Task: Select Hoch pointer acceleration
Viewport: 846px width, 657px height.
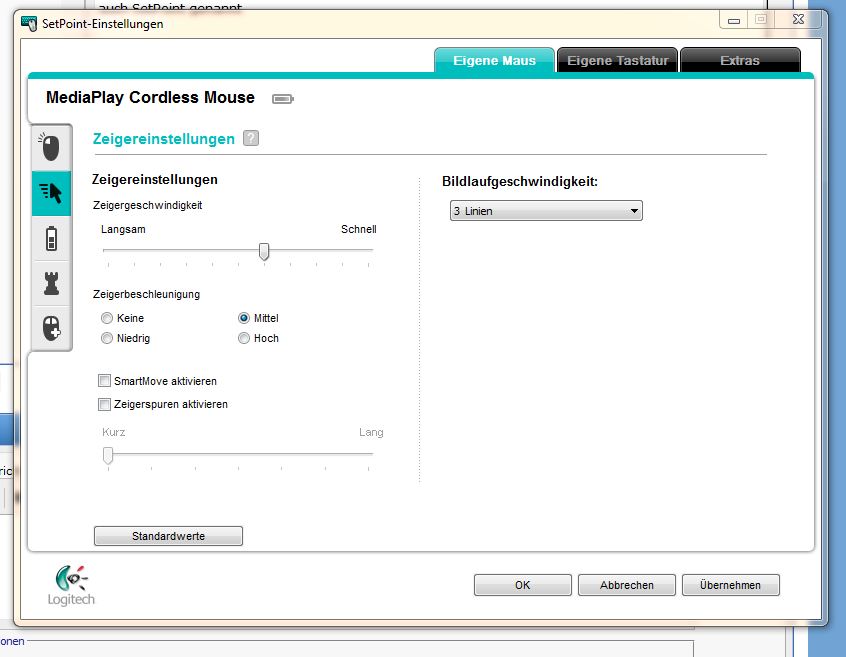Action: [x=244, y=338]
